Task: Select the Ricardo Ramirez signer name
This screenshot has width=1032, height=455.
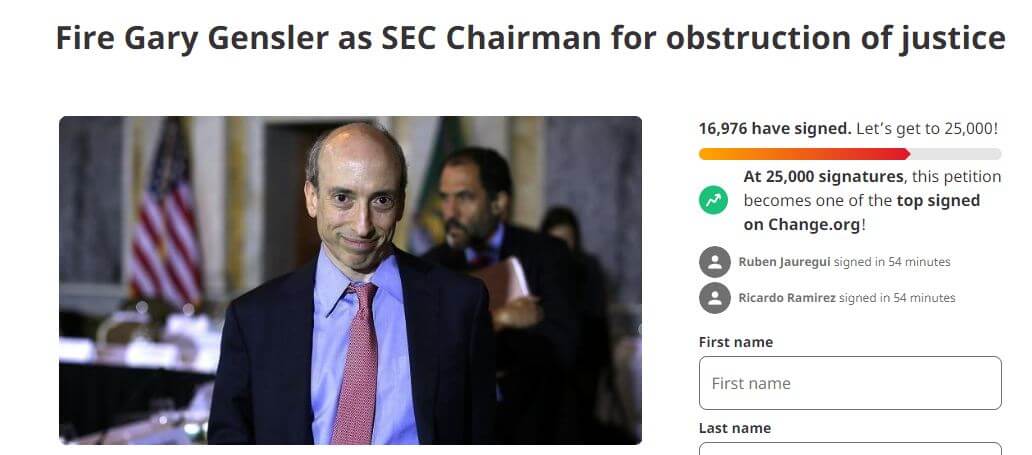Action: point(787,298)
